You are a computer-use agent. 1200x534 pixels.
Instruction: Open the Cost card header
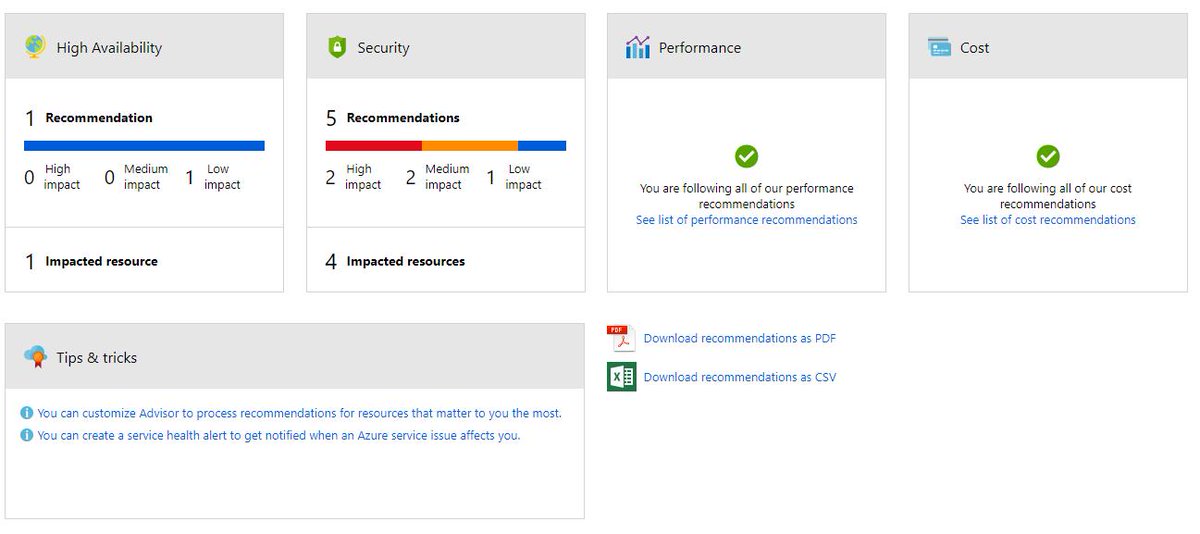(1048, 46)
